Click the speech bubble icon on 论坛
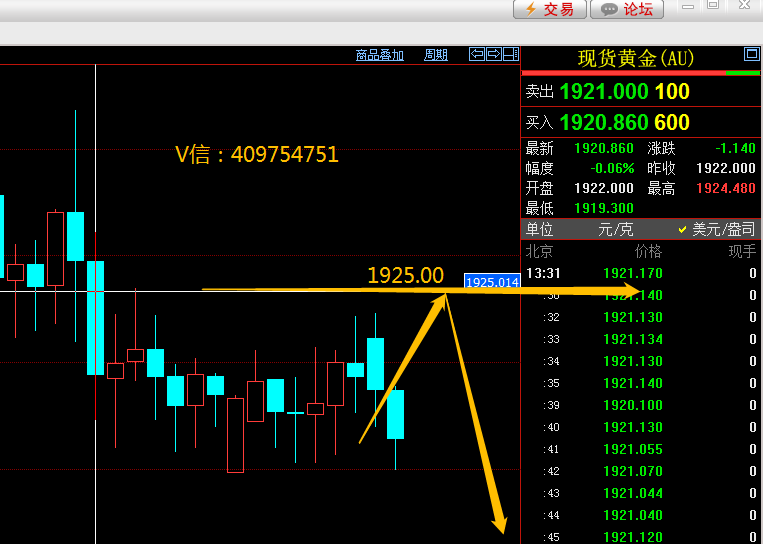The width and height of the screenshot is (763, 544). [609, 10]
